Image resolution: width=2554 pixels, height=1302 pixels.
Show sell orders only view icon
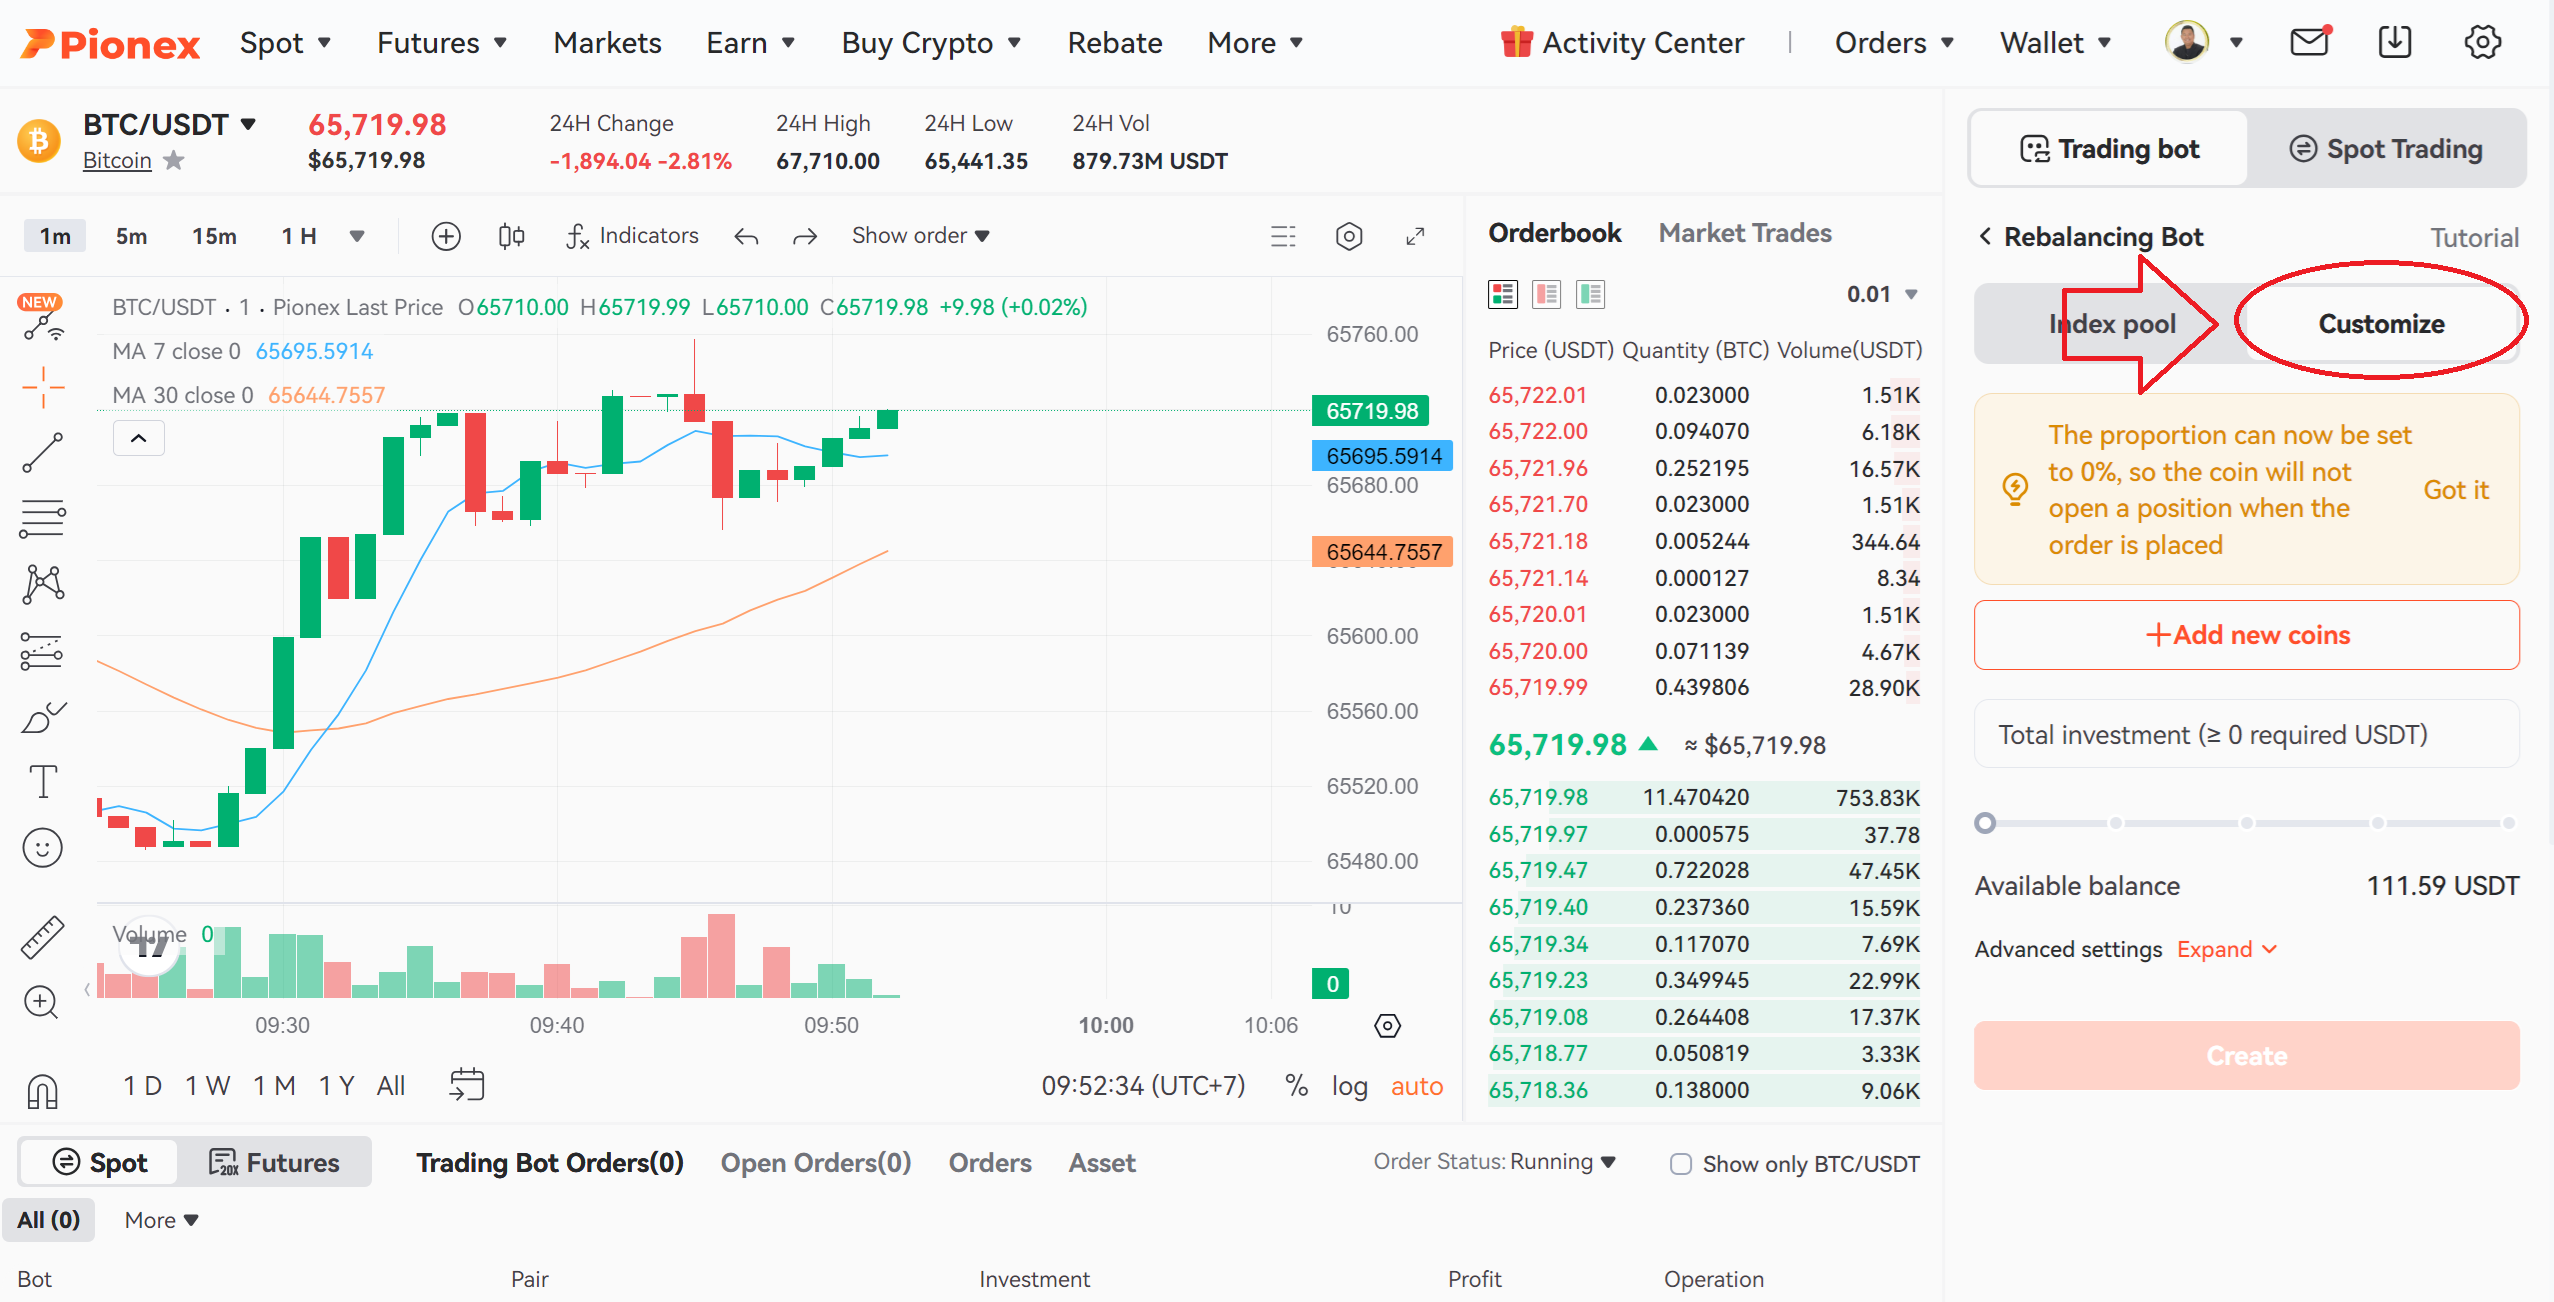[1547, 294]
